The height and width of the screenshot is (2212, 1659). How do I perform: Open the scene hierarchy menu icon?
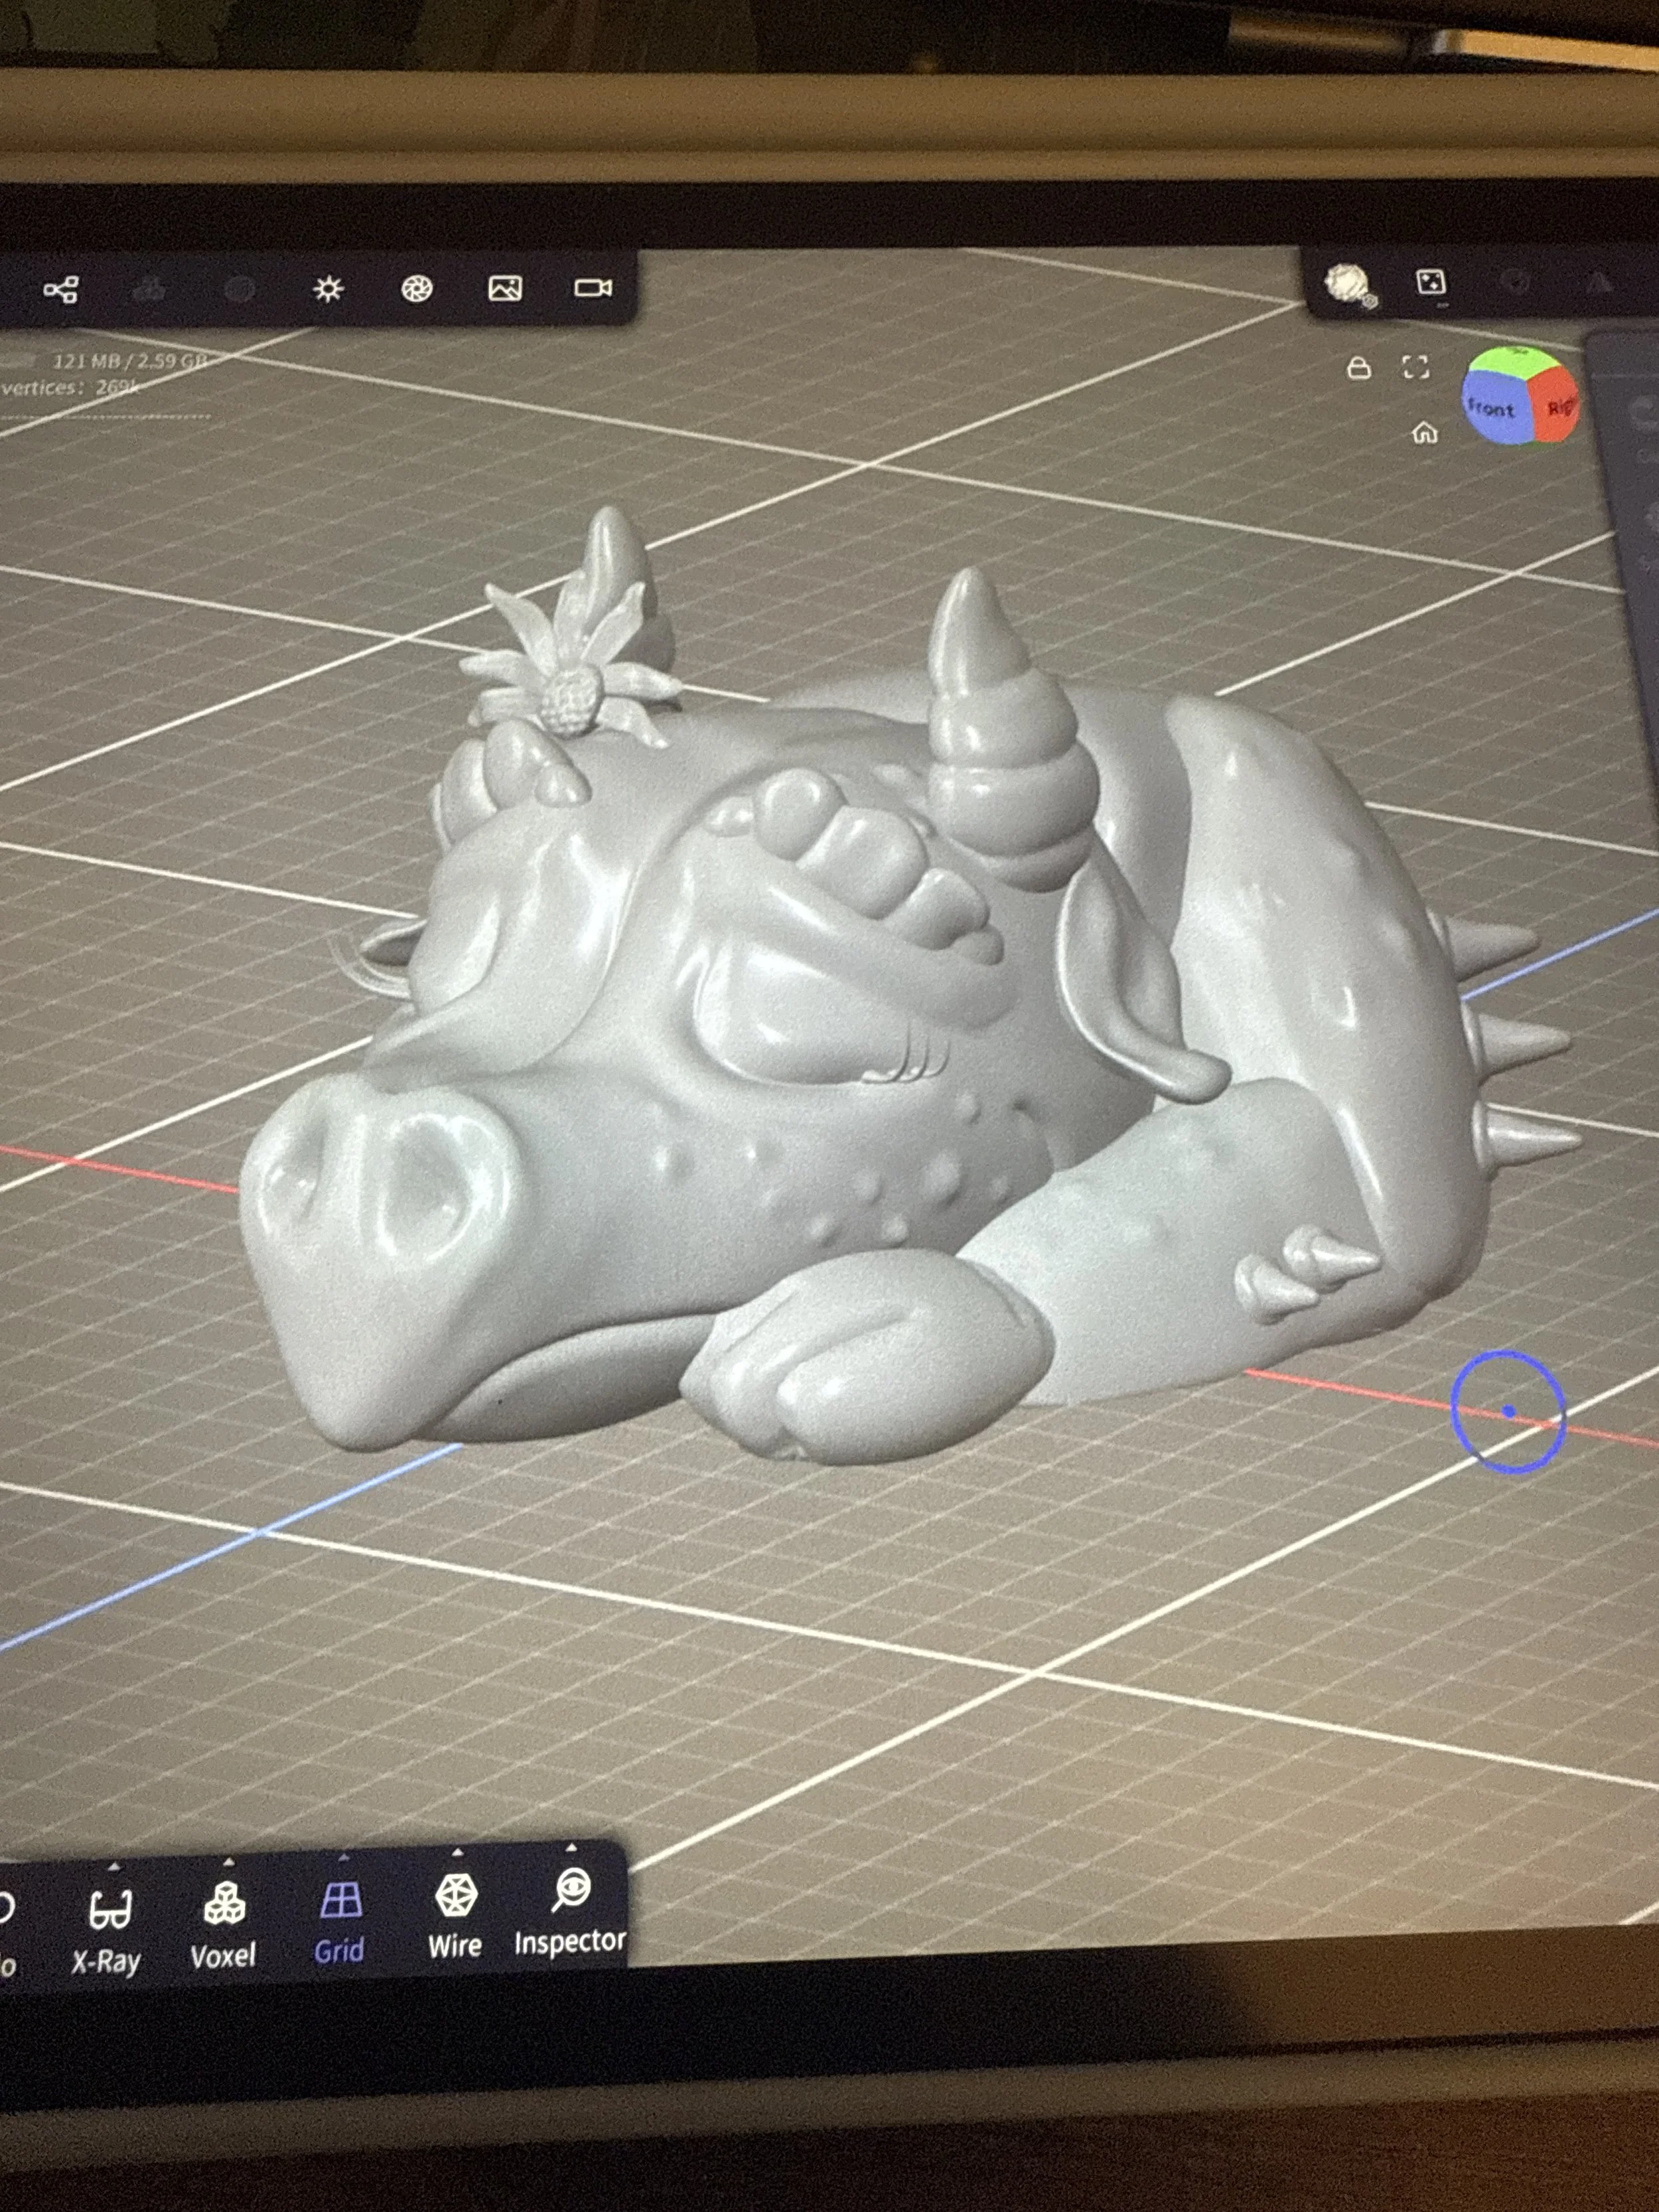tap(61, 290)
